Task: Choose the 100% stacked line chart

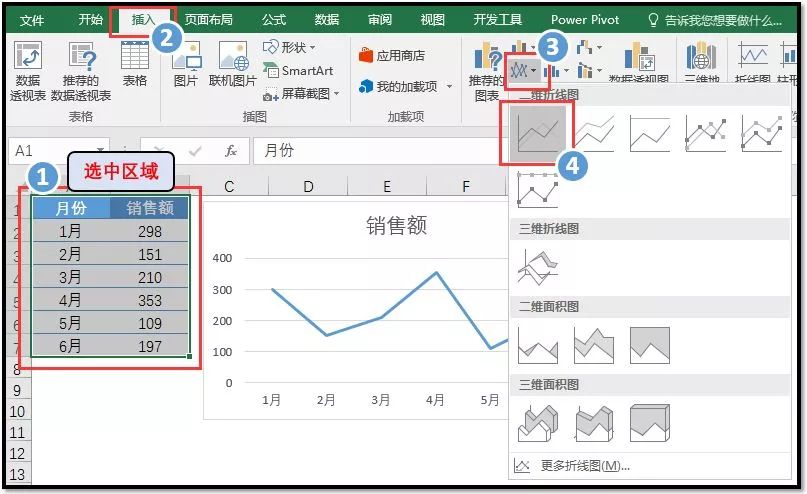Action: click(650, 133)
